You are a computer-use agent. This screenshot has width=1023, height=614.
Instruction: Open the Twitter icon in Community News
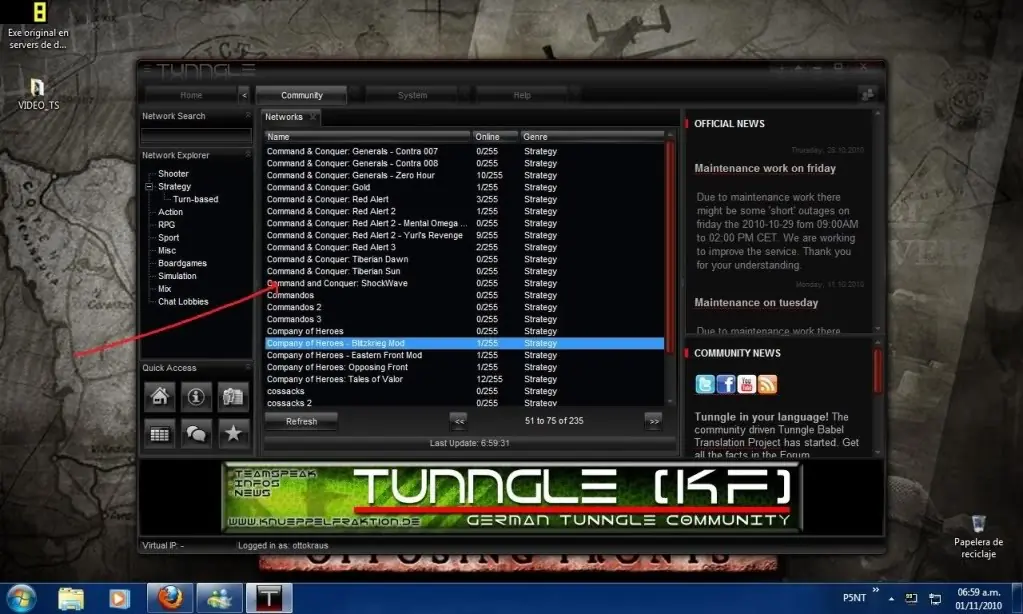pos(705,384)
